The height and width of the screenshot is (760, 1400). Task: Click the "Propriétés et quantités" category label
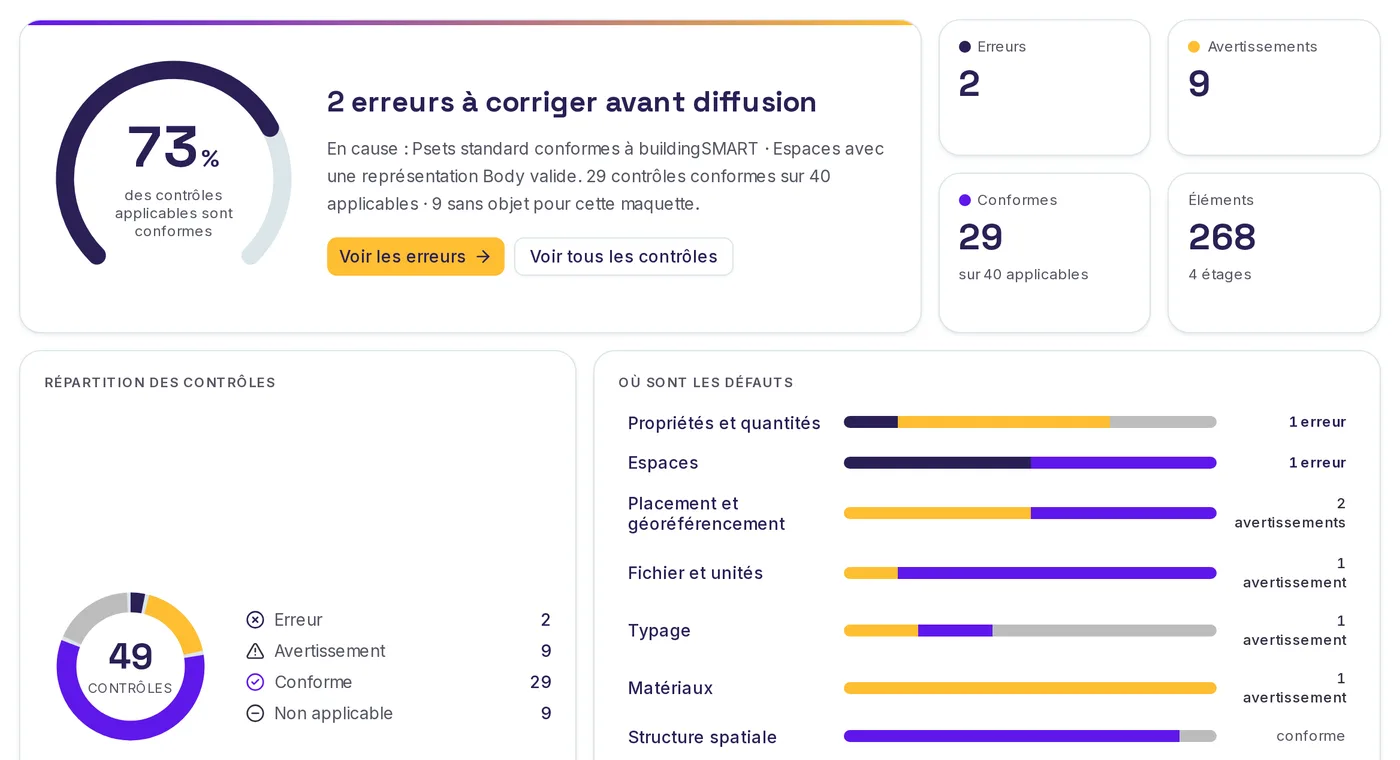(x=724, y=423)
